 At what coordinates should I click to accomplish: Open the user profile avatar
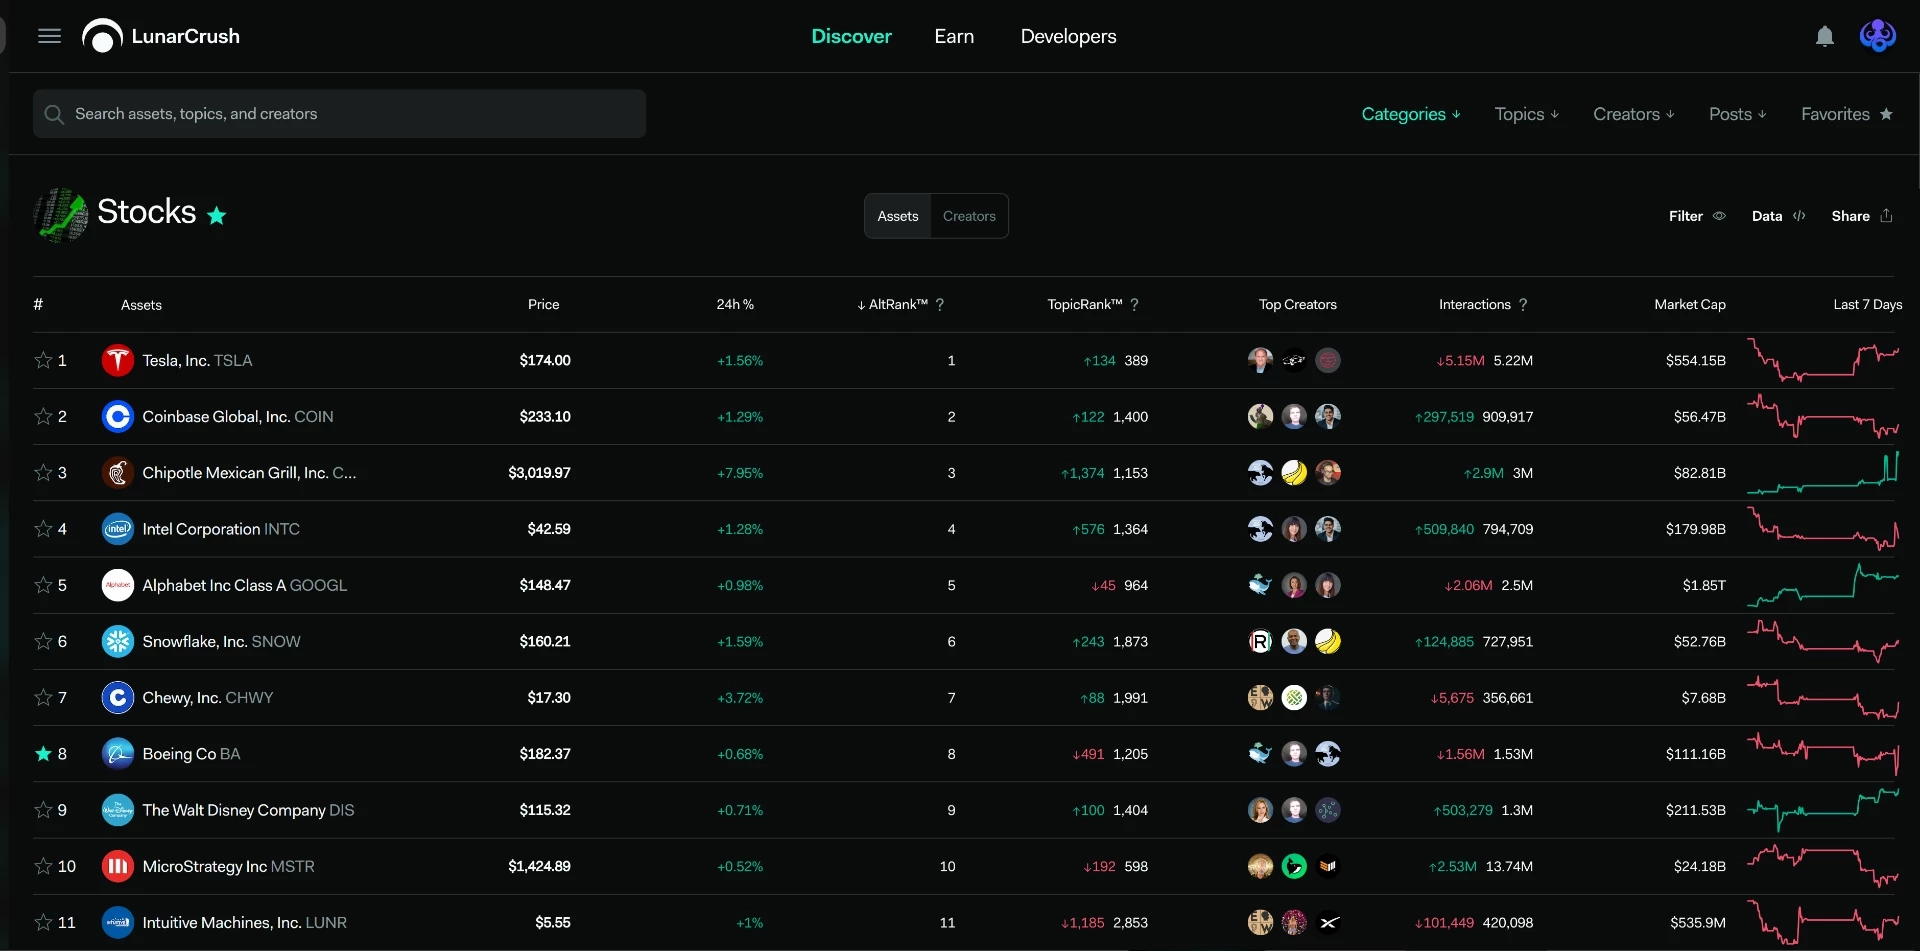[x=1877, y=36]
